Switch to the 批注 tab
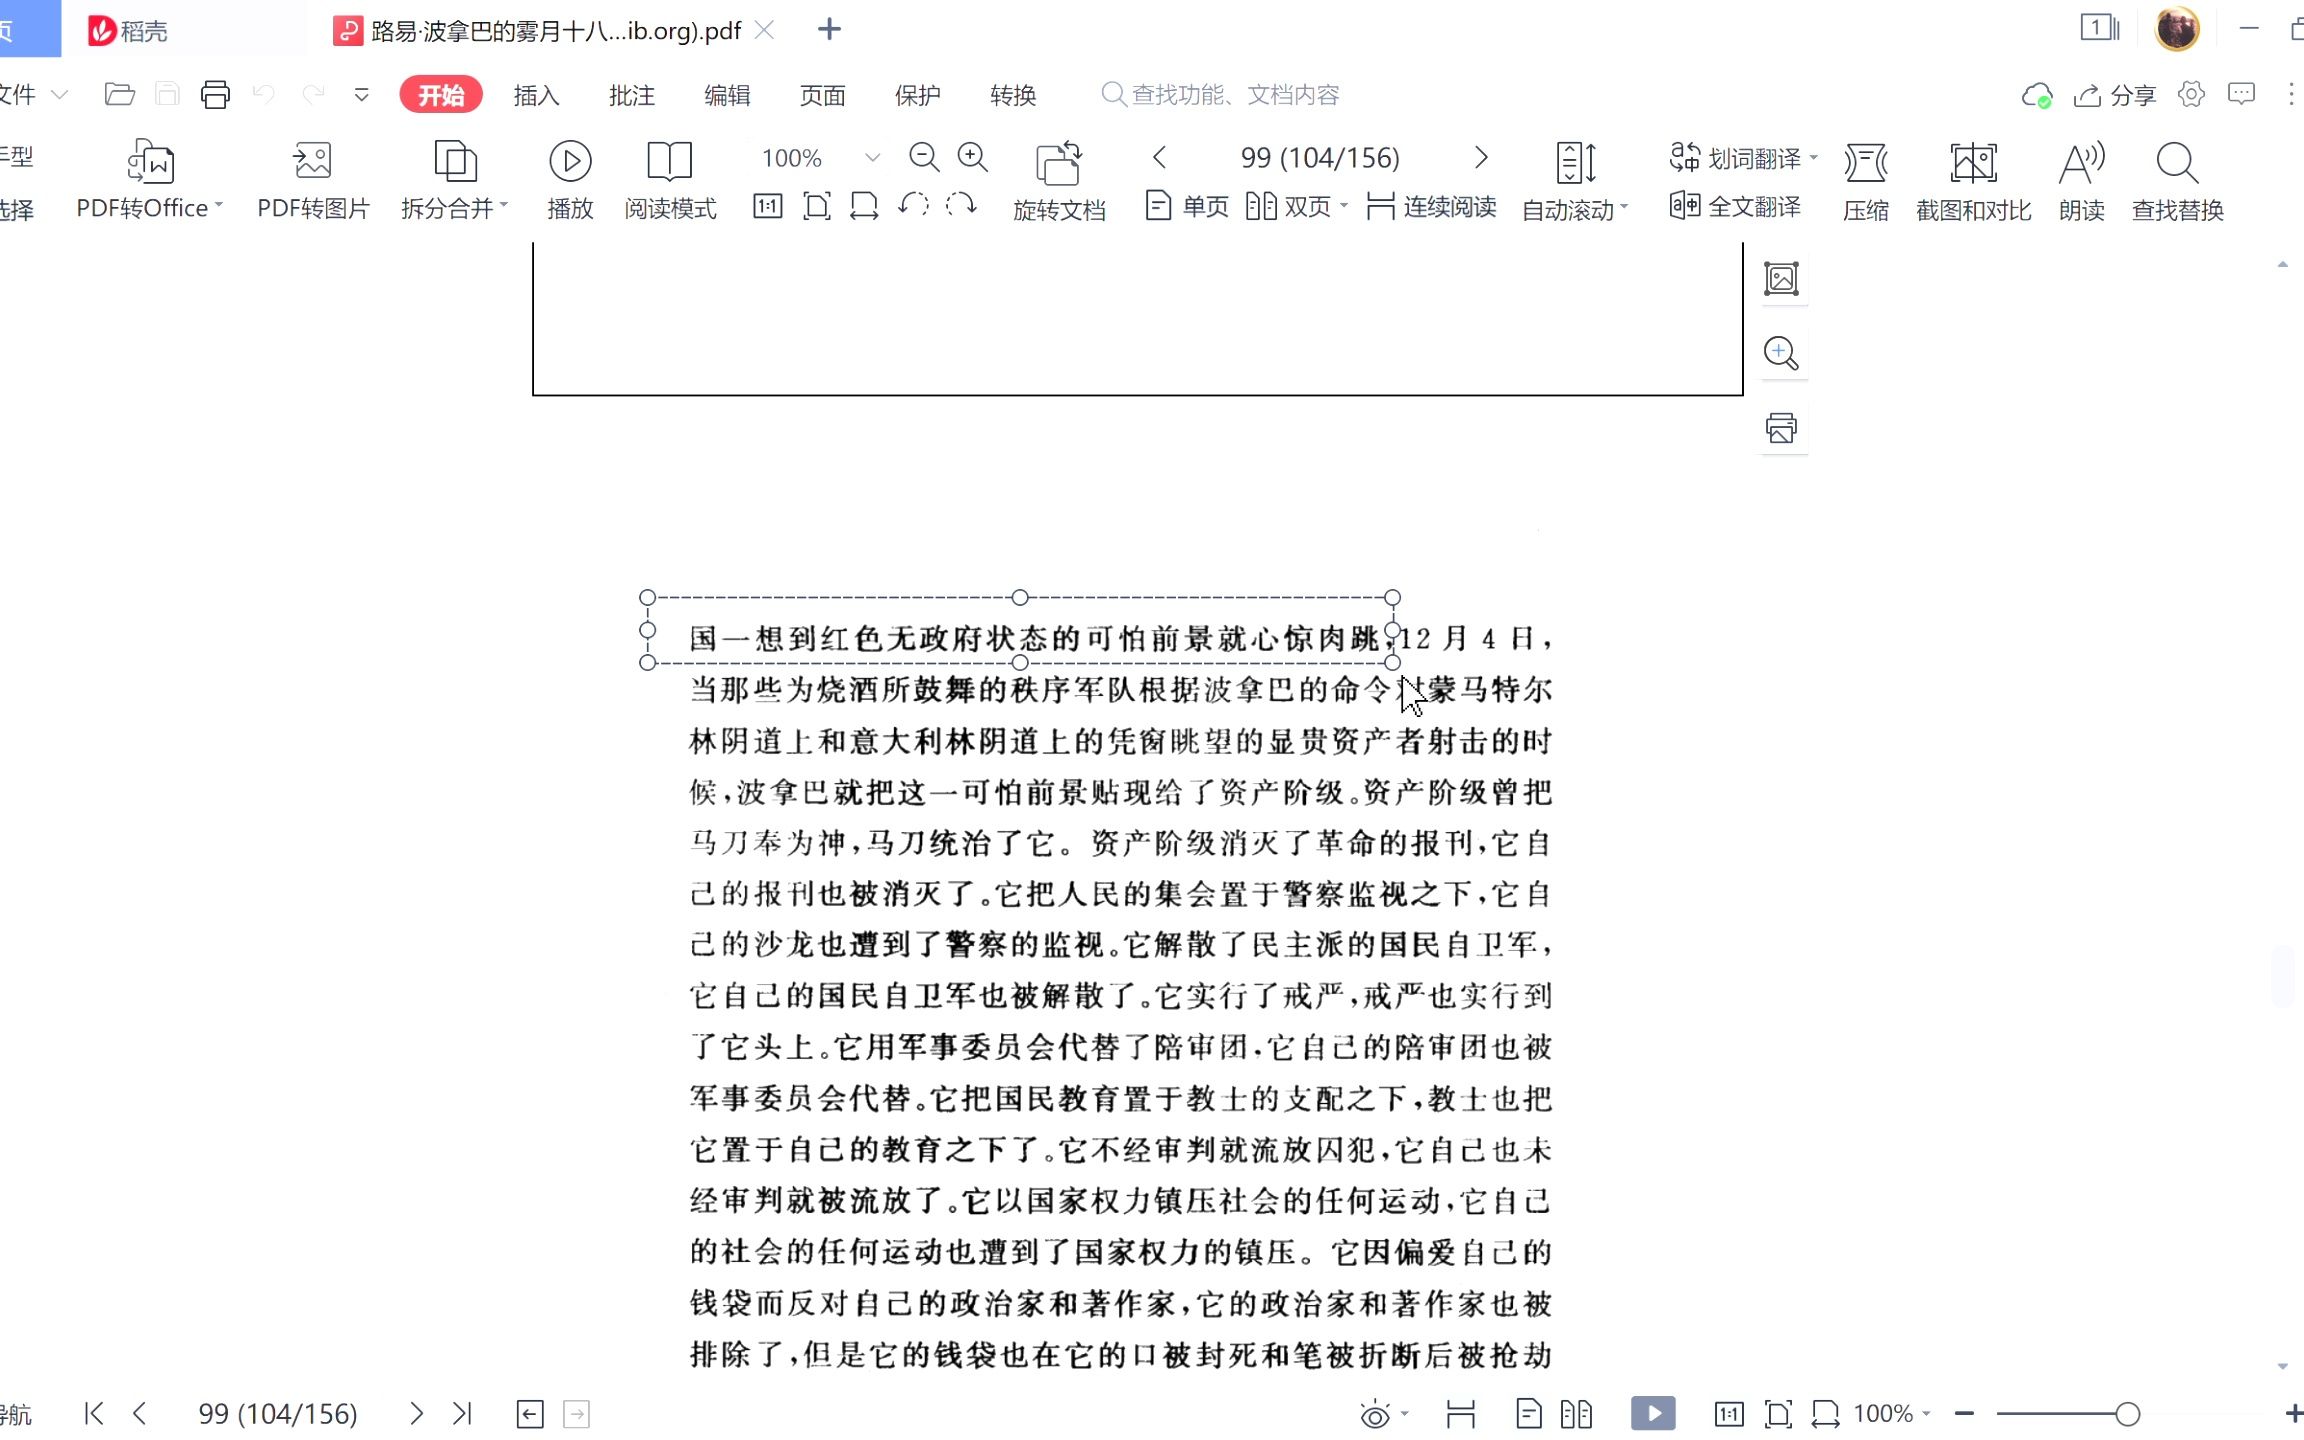The image size is (2304, 1440). [x=632, y=95]
